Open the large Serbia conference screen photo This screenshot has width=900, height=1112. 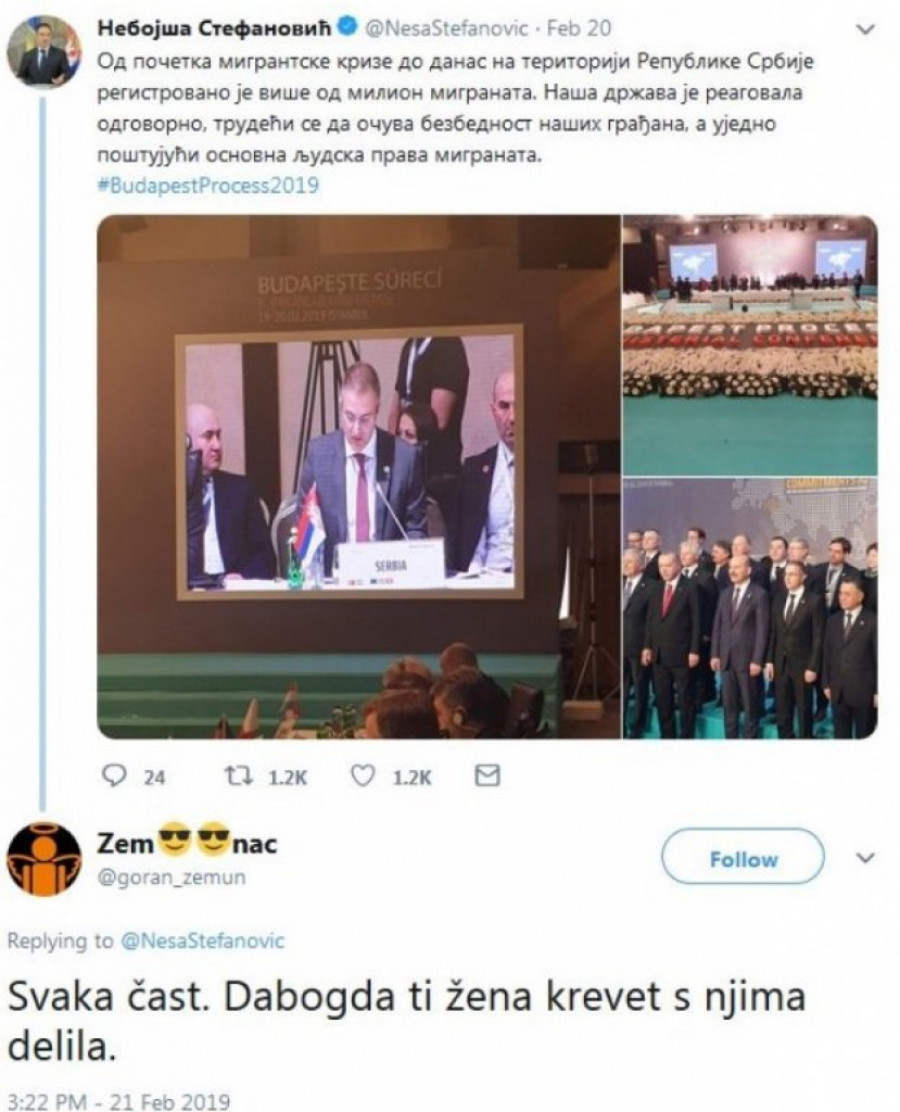pyautogui.click(x=358, y=477)
